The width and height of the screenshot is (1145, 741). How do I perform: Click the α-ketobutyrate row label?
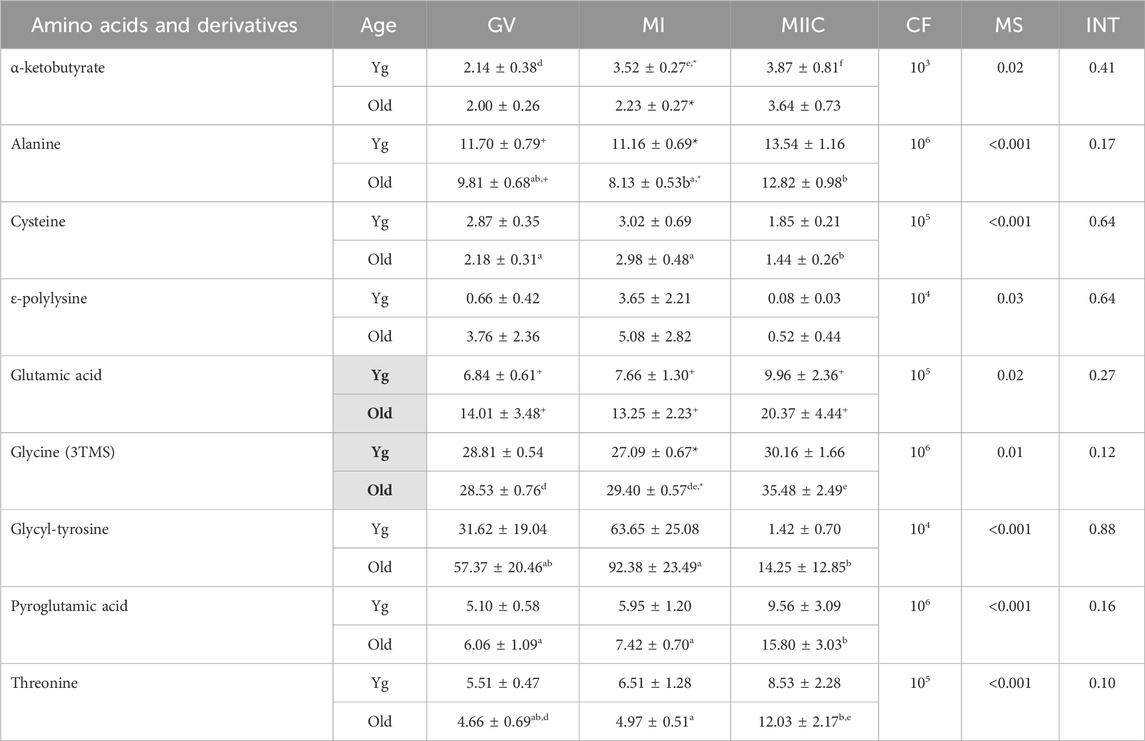(58, 68)
